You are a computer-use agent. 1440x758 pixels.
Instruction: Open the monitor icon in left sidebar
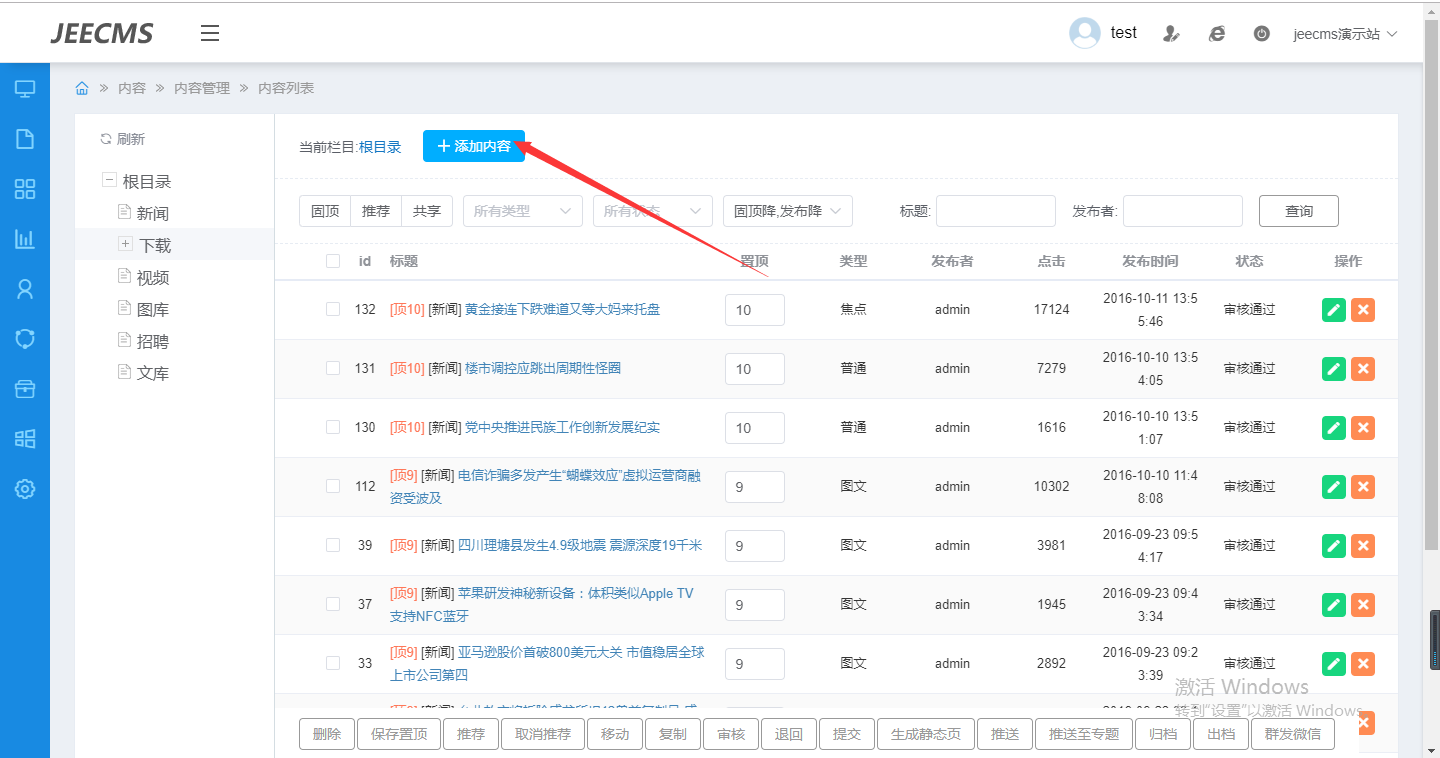[25, 89]
